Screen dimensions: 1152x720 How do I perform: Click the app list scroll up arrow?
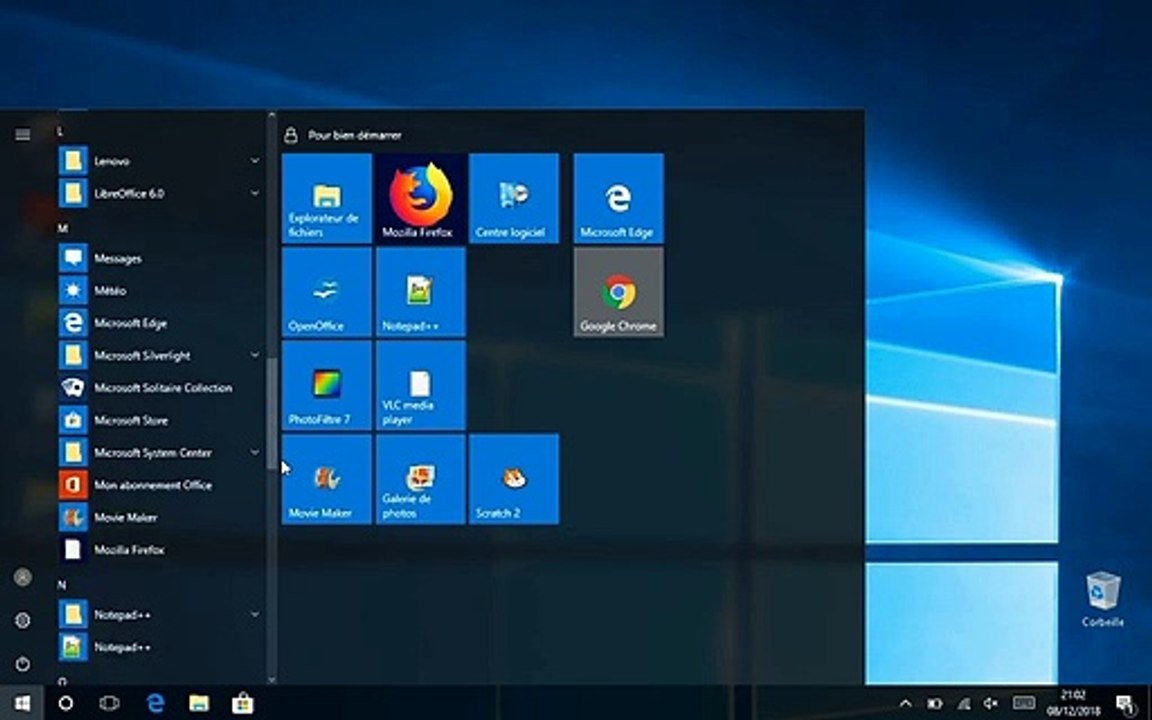pos(272,115)
